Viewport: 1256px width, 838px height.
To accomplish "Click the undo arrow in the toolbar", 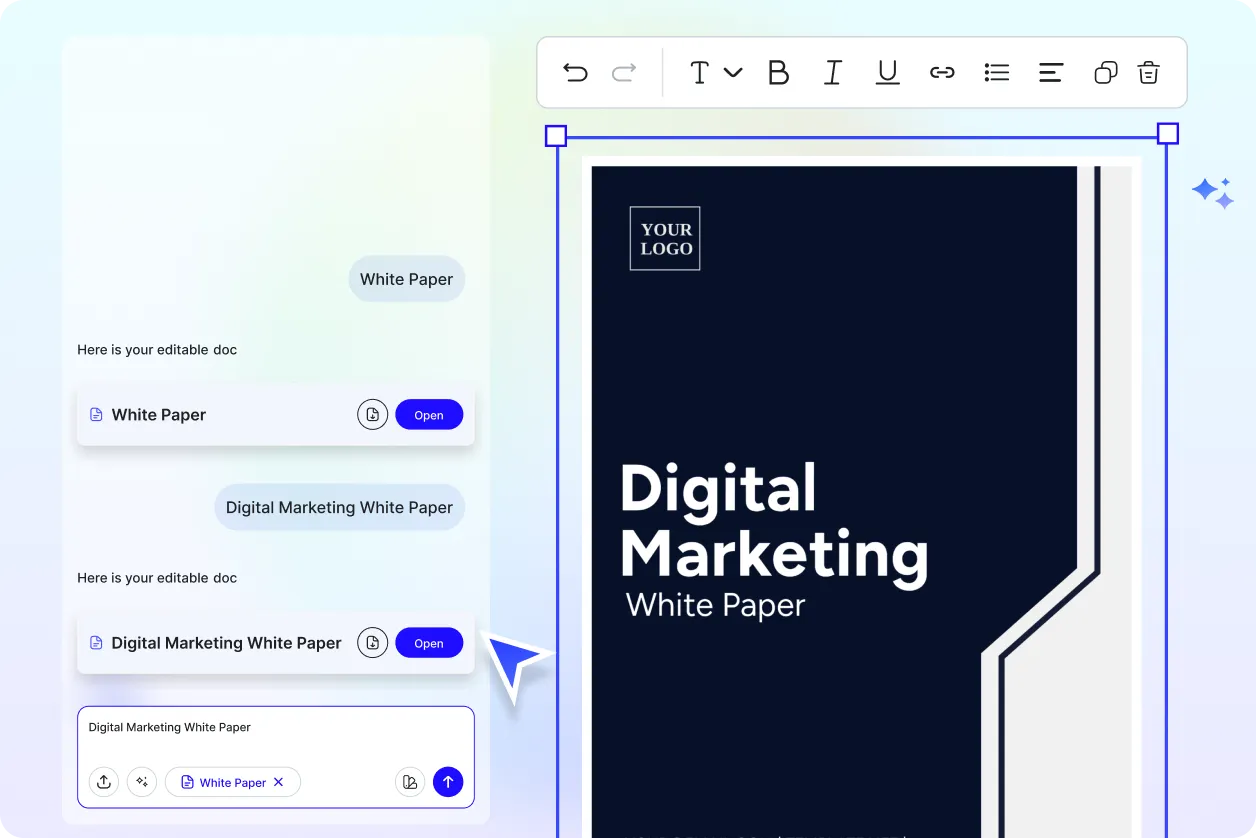I will pyautogui.click(x=575, y=72).
